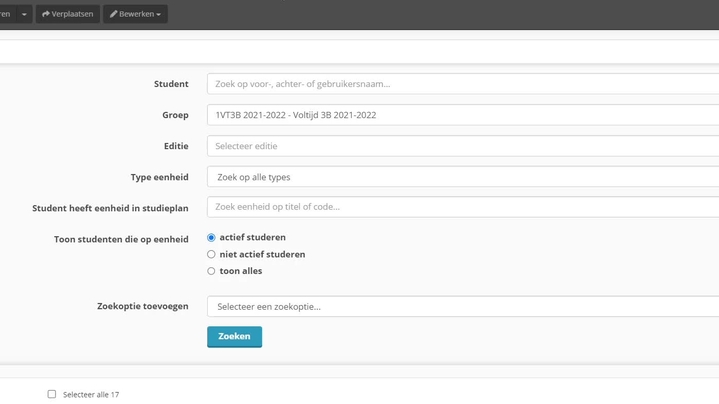Screen dimensions: 719x404
Task: Expand the Type eenheid 'Zoek op alle types' dropdown
Action: [x=463, y=177]
